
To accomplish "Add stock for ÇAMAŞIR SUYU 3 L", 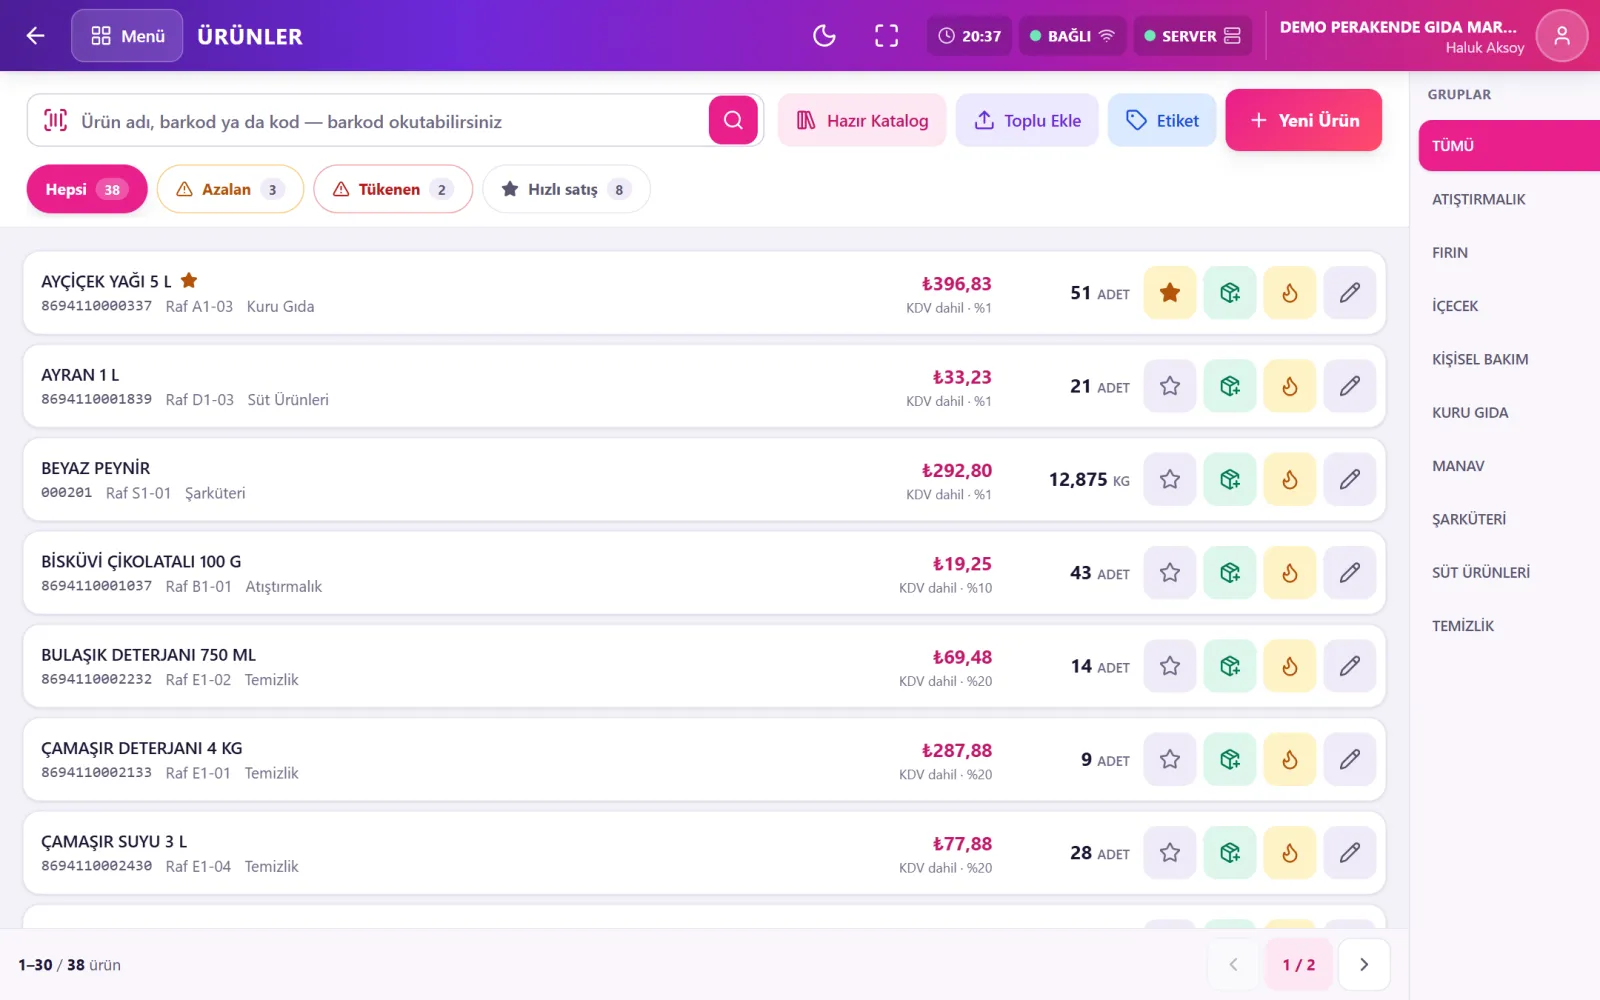I will [x=1230, y=853].
